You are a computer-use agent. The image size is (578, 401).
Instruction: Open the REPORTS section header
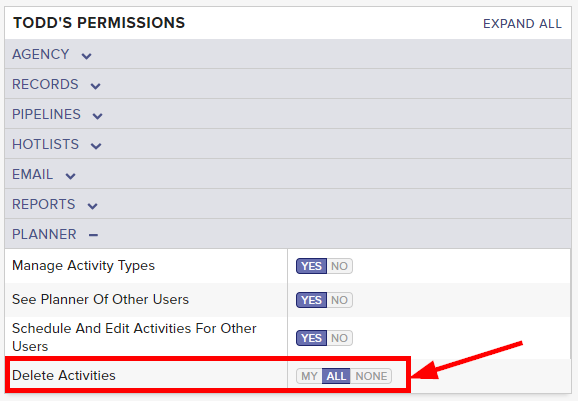[288, 204]
